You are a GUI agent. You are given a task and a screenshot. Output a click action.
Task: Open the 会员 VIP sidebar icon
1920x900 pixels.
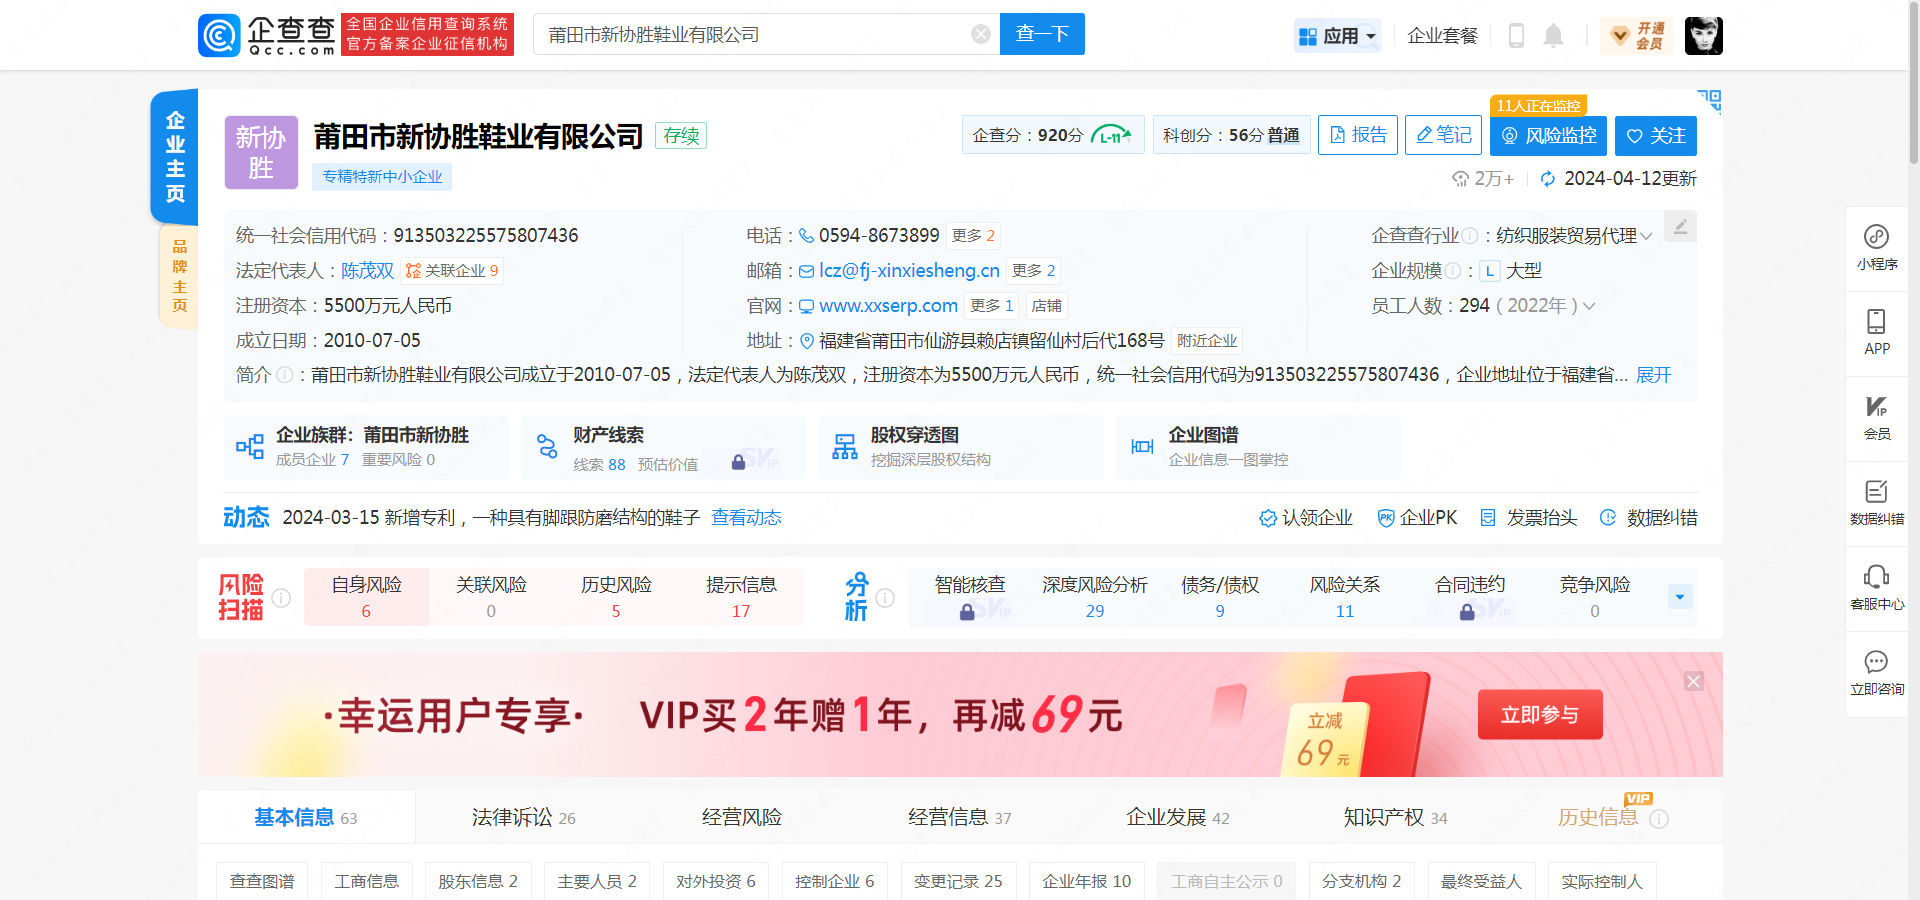1876,418
